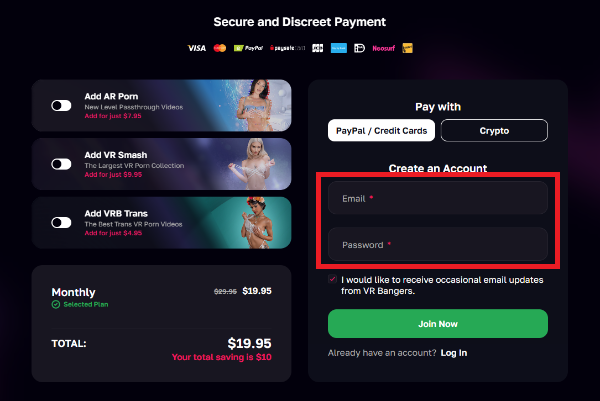This screenshot has width=600, height=401.
Task: Select the Monthly plan row
Action: tap(161, 296)
